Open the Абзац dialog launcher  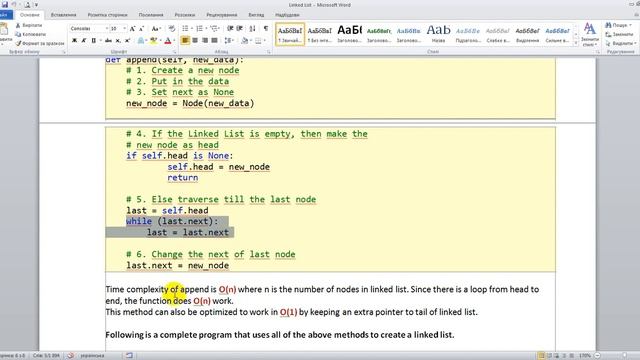point(269,52)
